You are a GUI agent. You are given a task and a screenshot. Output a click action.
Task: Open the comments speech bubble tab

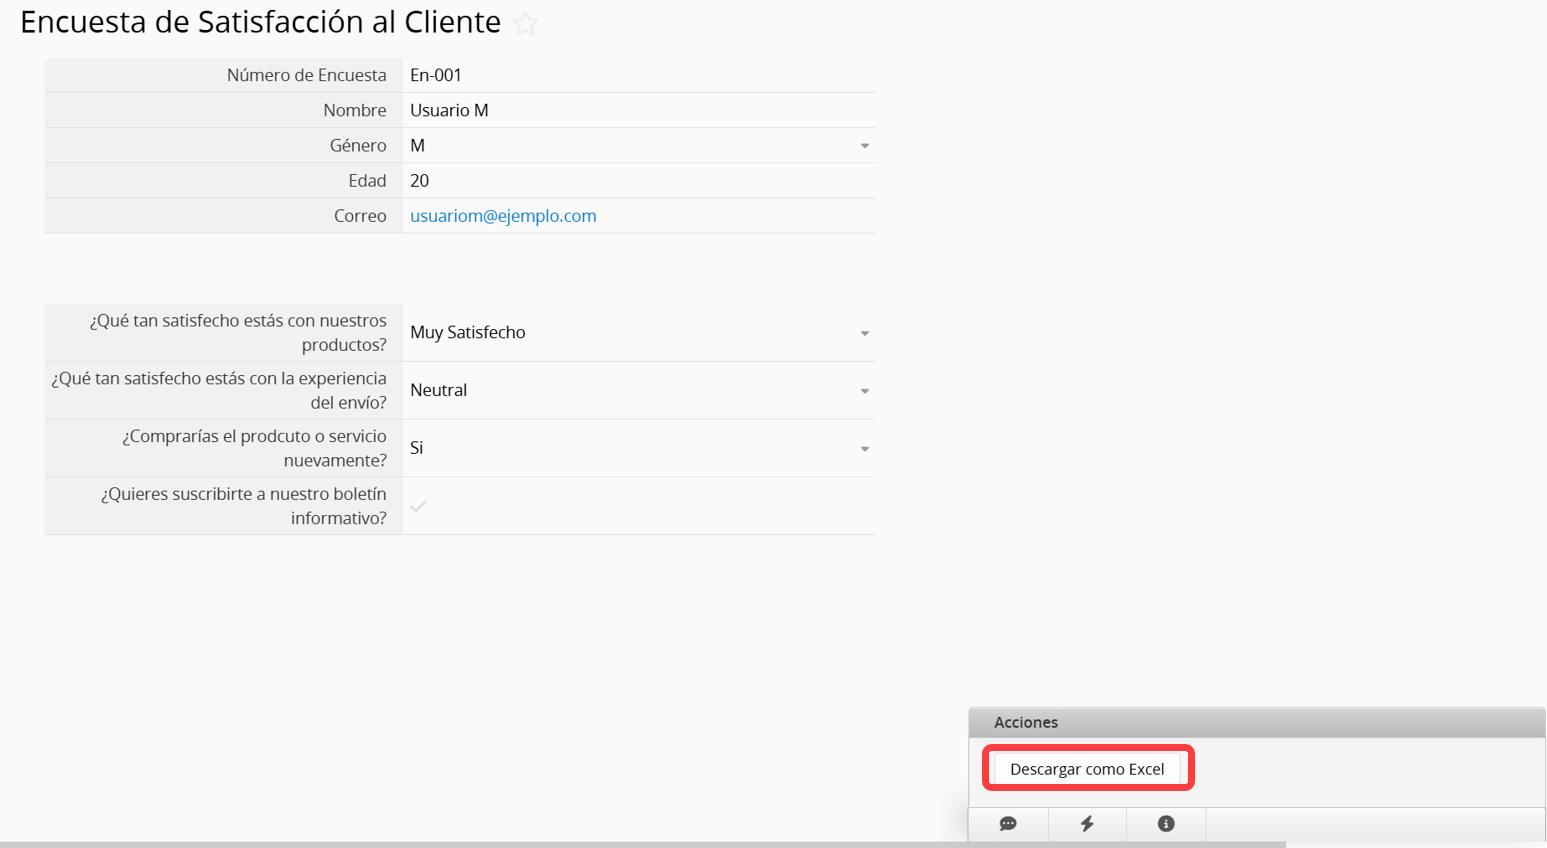(x=1008, y=824)
